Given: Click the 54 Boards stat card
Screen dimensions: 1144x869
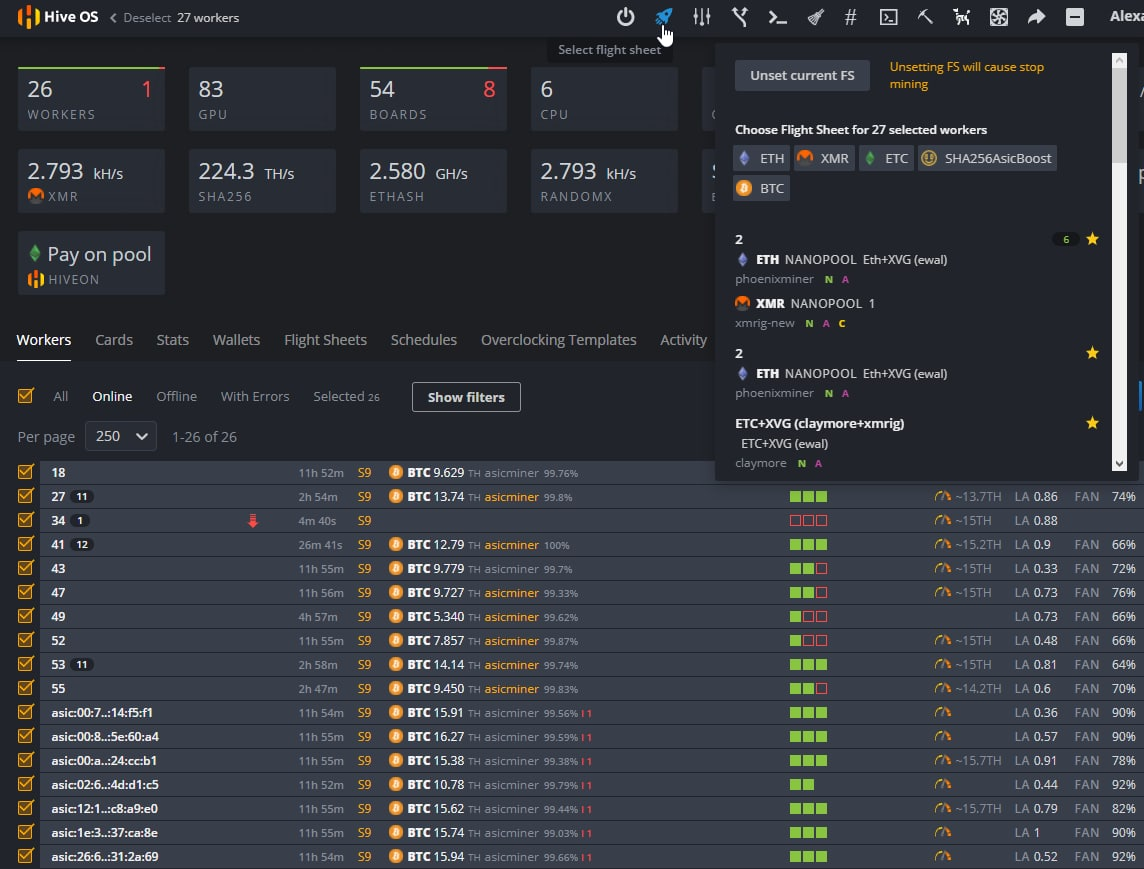Looking at the screenshot, I should (433, 99).
